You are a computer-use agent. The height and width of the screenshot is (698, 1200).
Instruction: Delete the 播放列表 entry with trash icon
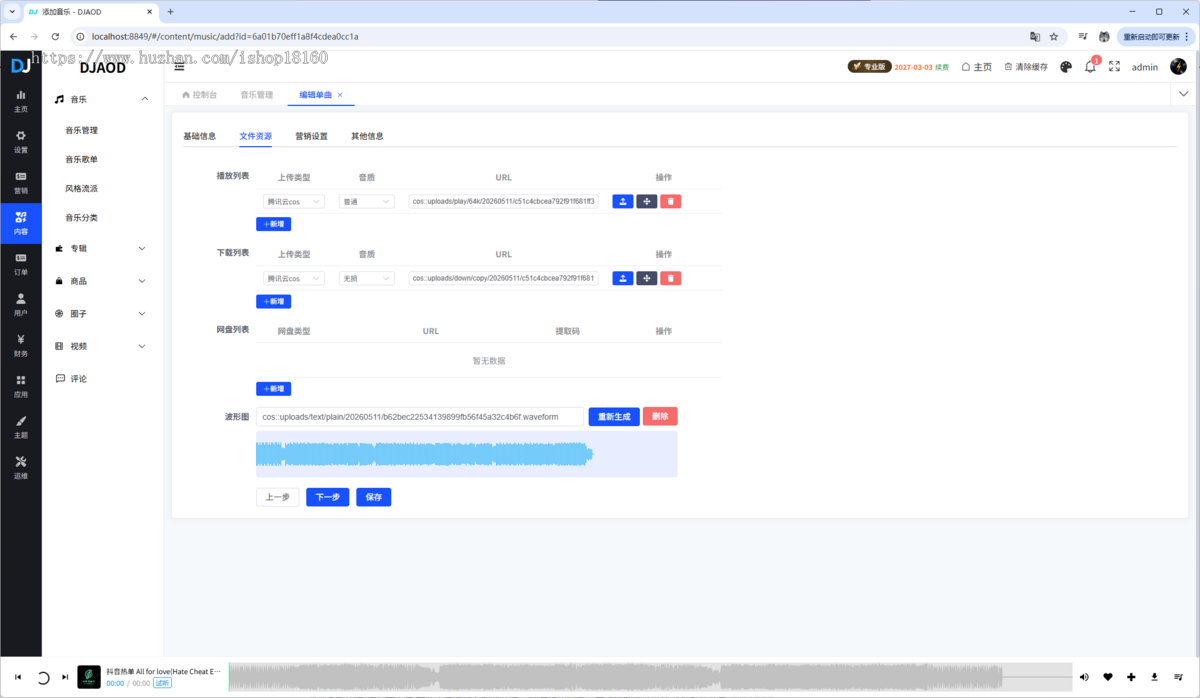[671, 201]
